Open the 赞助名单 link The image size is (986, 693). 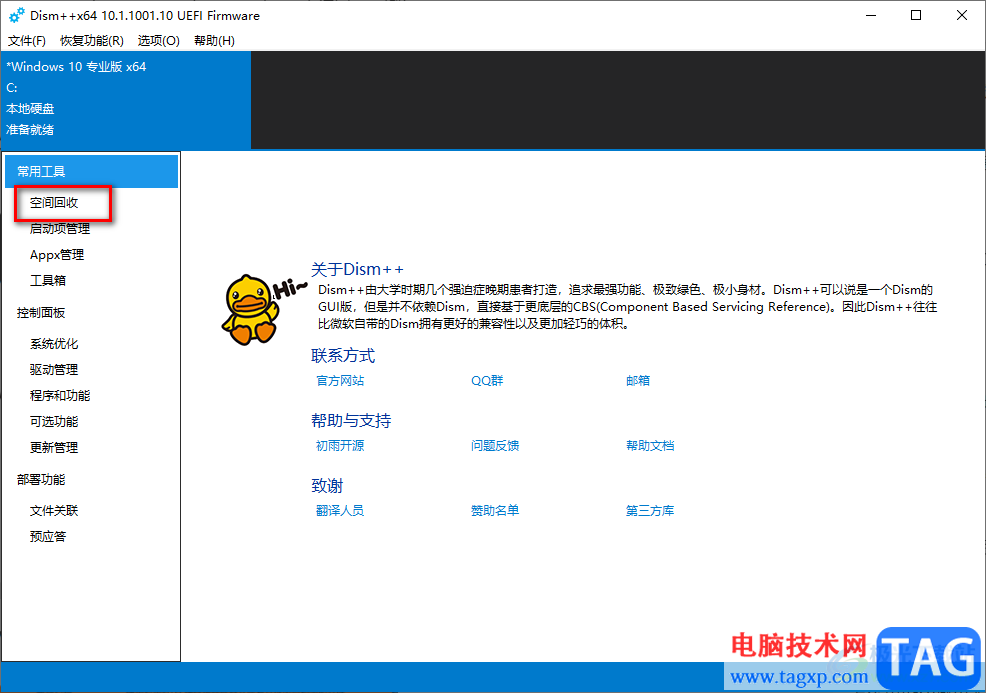tap(495, 511)
